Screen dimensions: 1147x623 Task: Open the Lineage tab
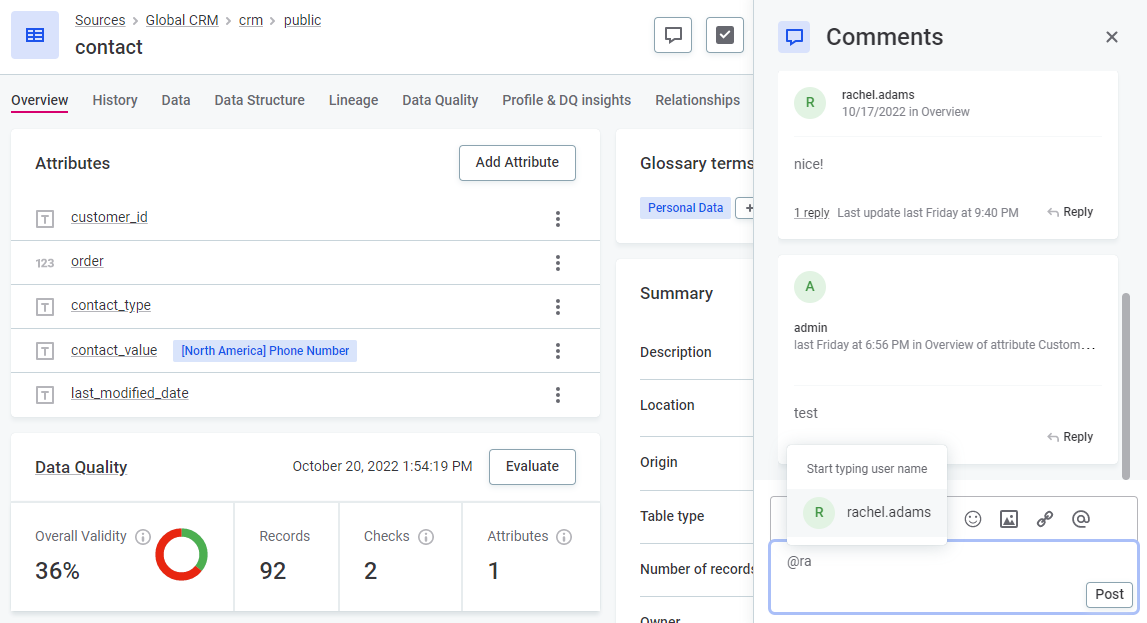(353, 100)
